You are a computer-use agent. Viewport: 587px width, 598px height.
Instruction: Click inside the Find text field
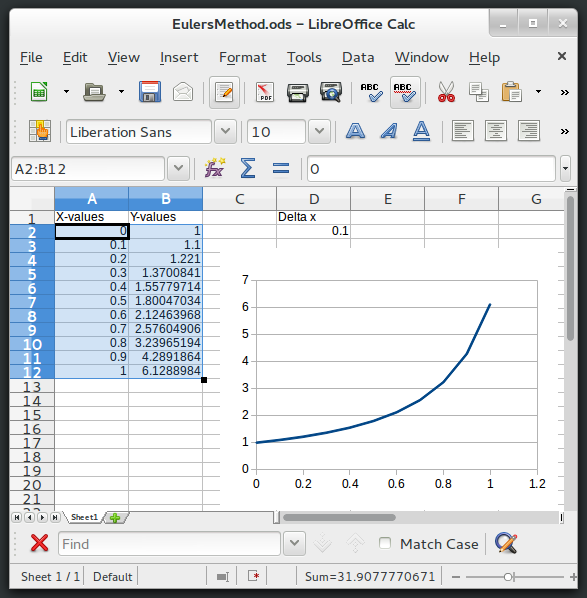tap(169, 544)
